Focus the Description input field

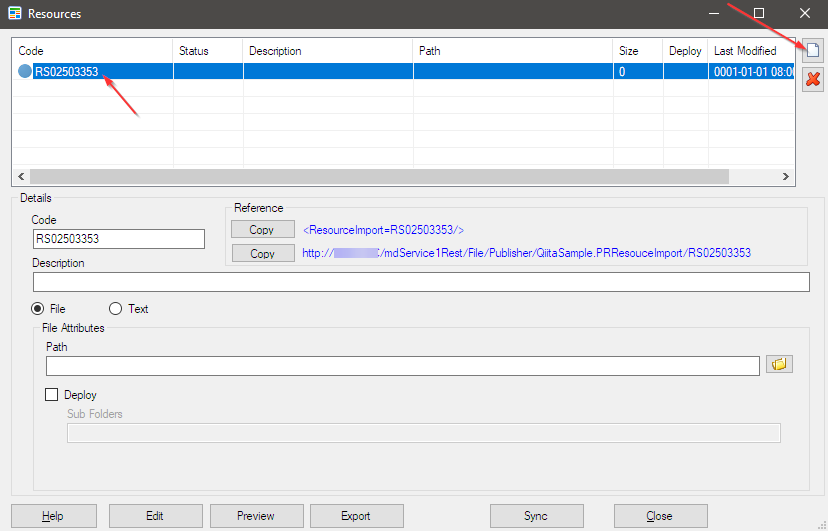[x=421, y=282]
